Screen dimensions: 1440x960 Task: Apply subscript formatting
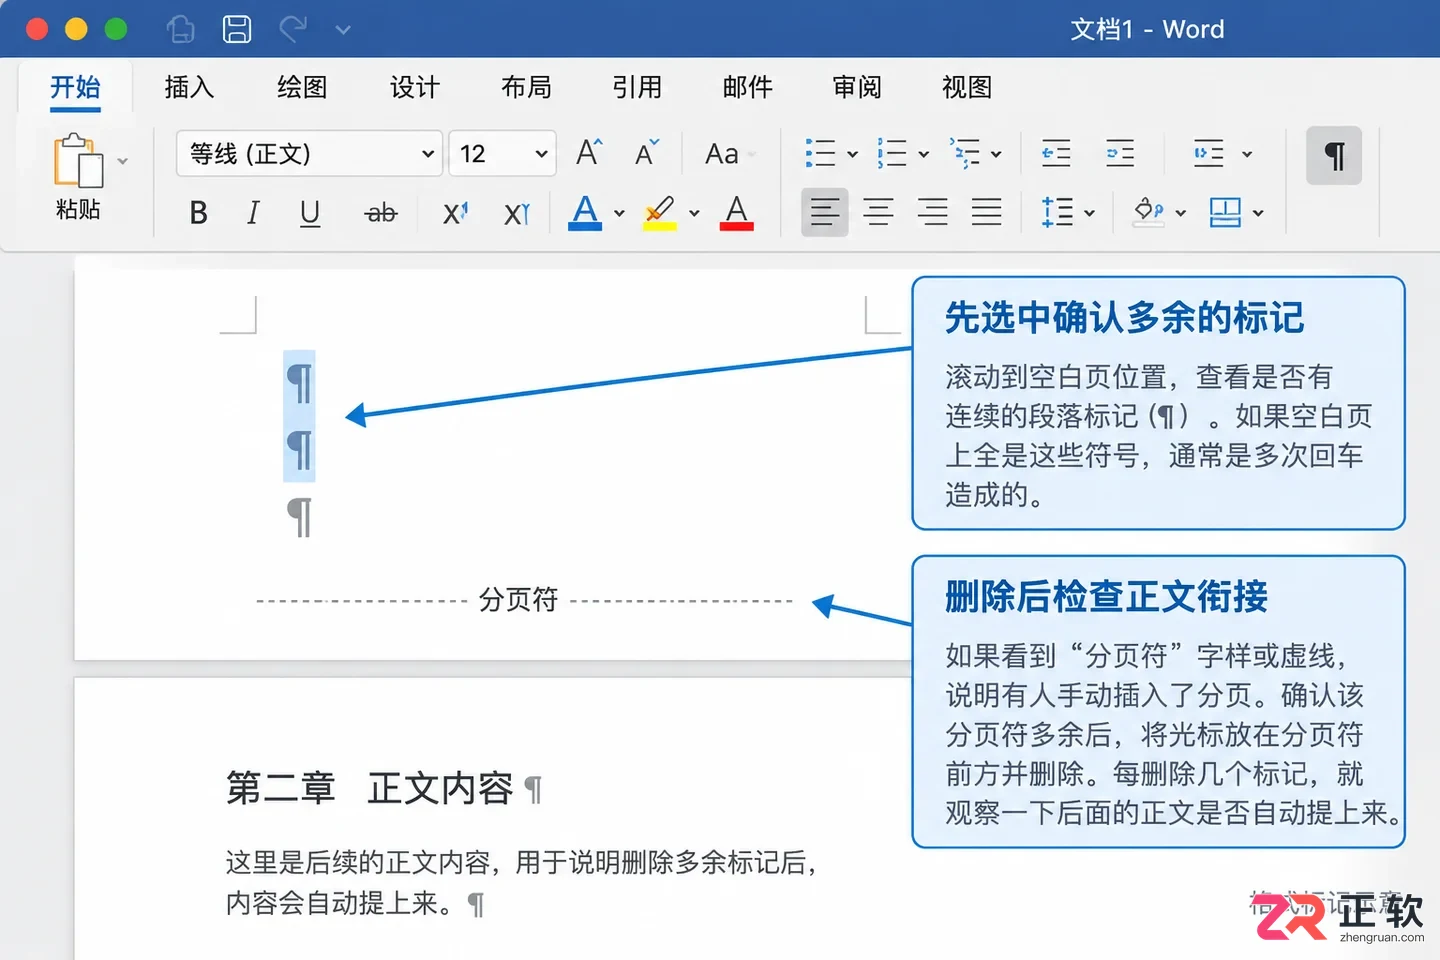click(x=517, y=213)
